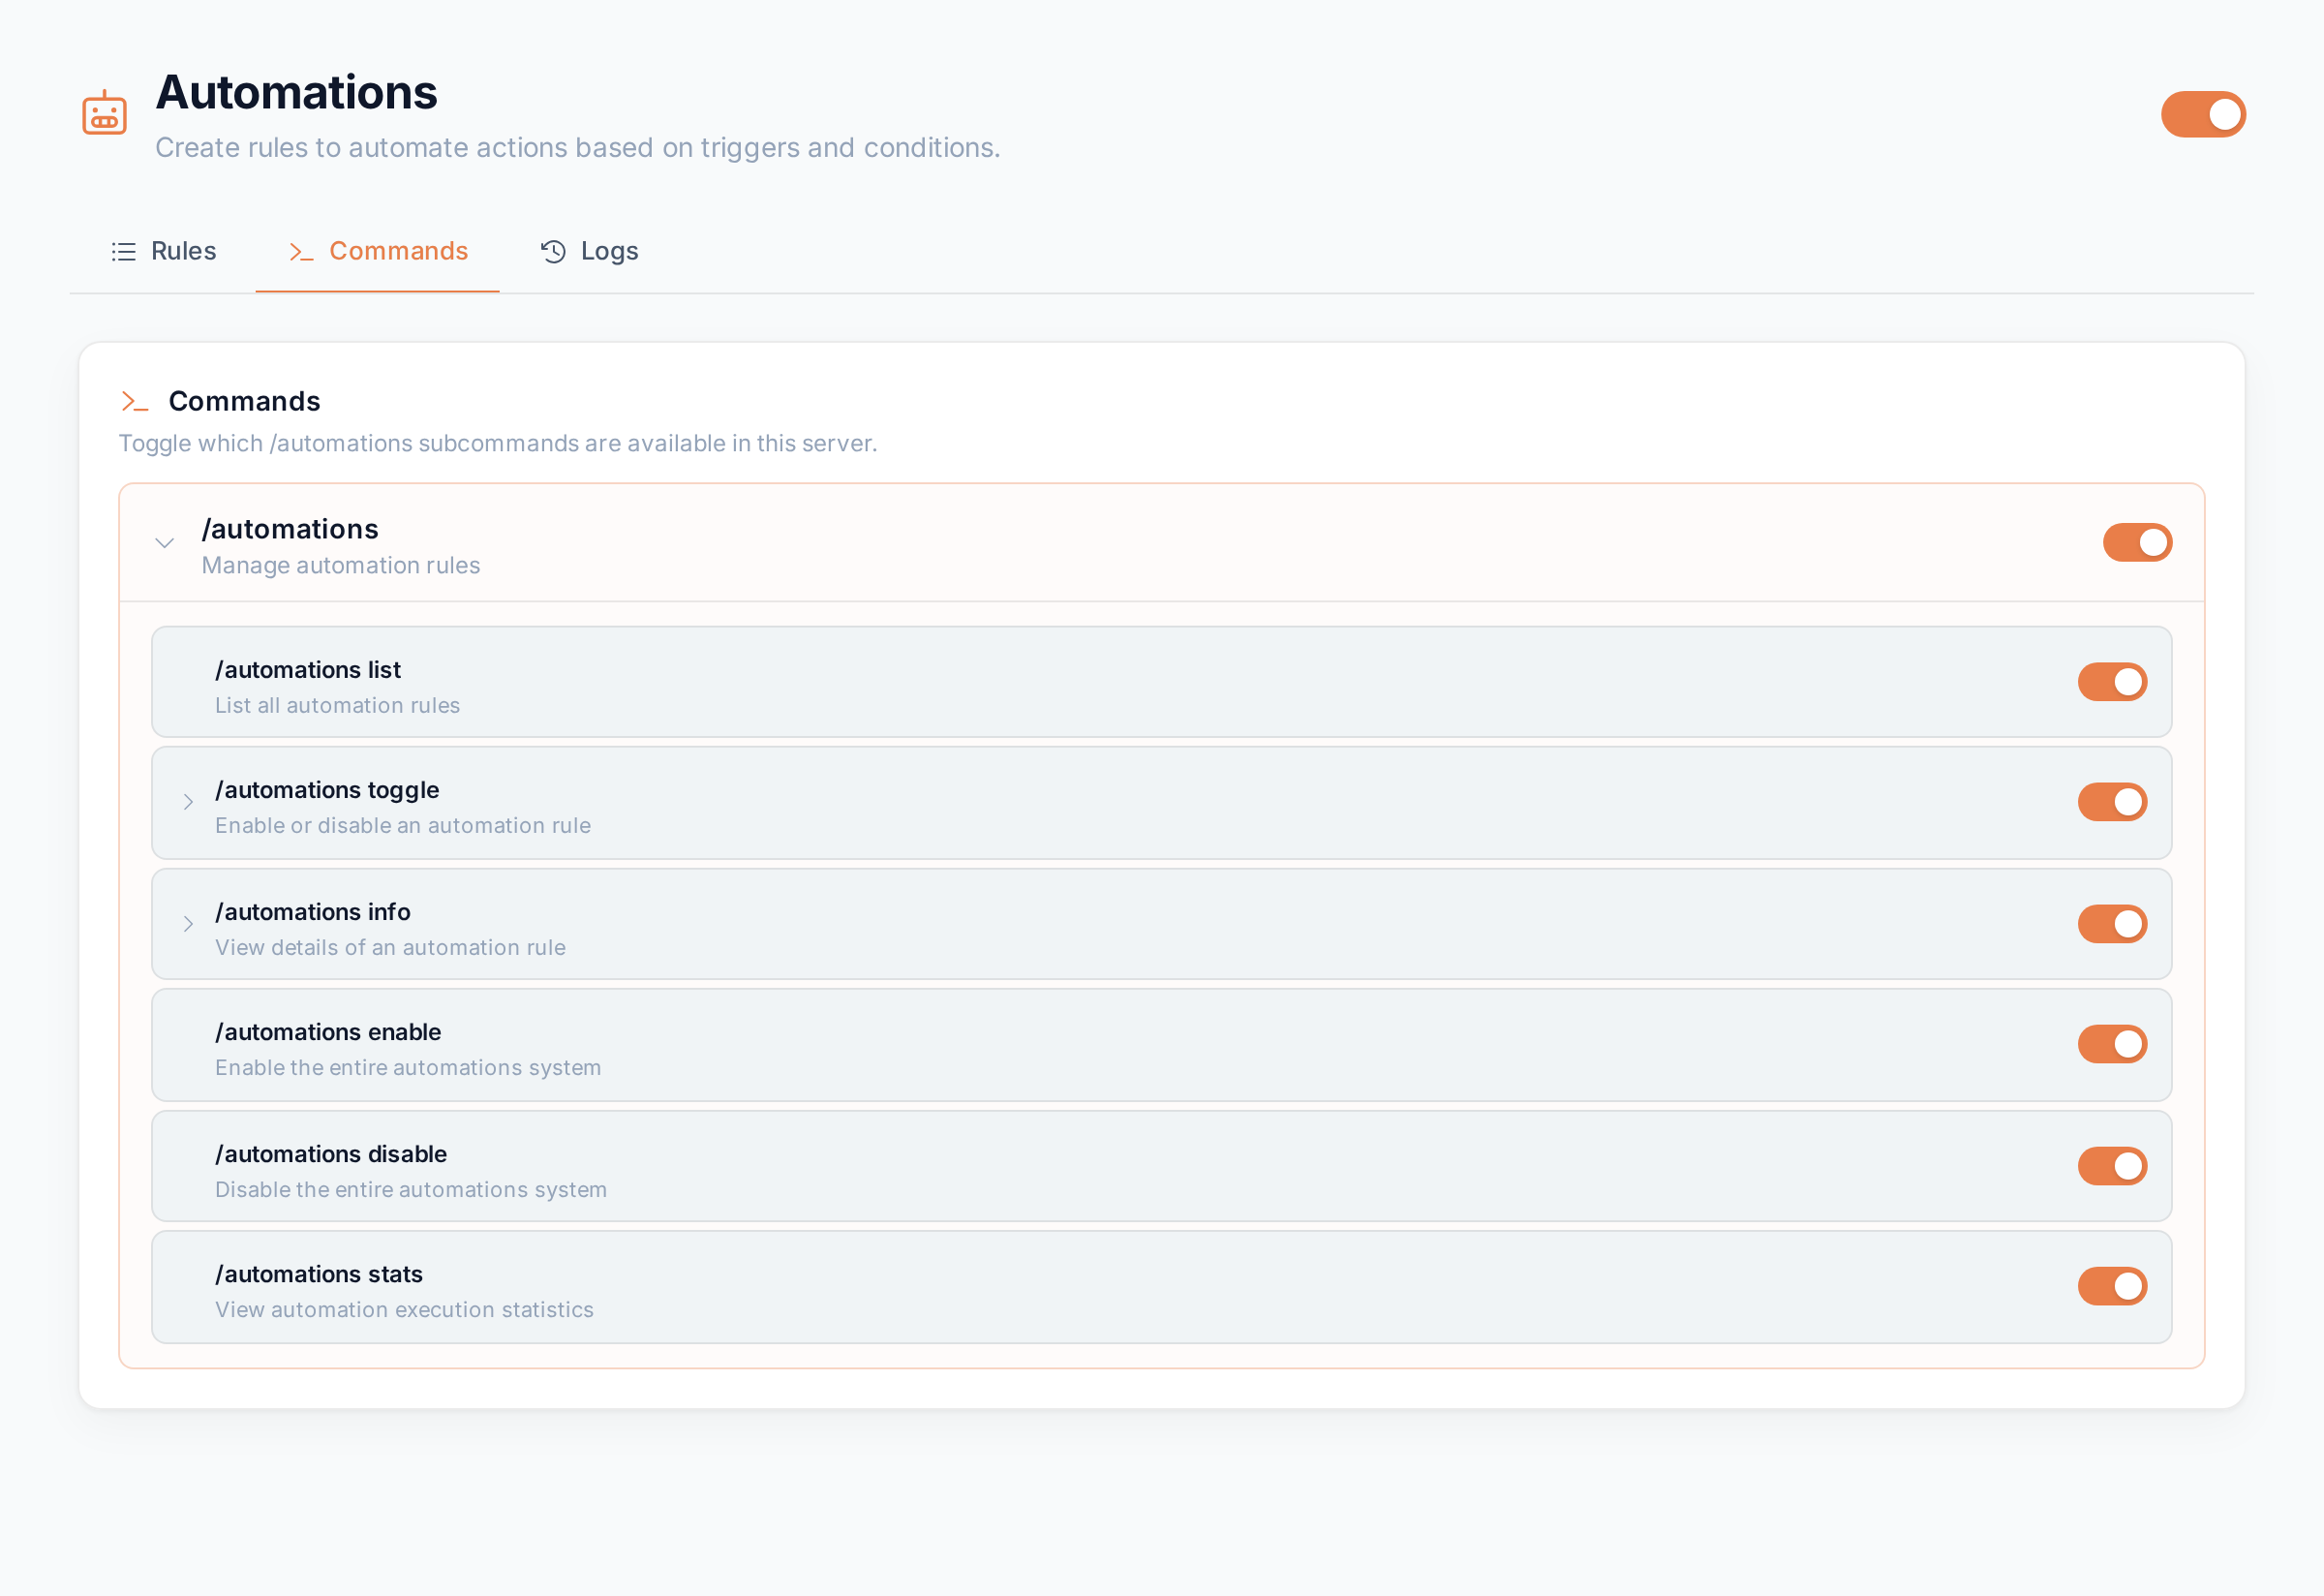Click the terminal icon beside Commands heading
Image resolution: width=2324 pixels, height=1596 pixels.
click(134, 402)
